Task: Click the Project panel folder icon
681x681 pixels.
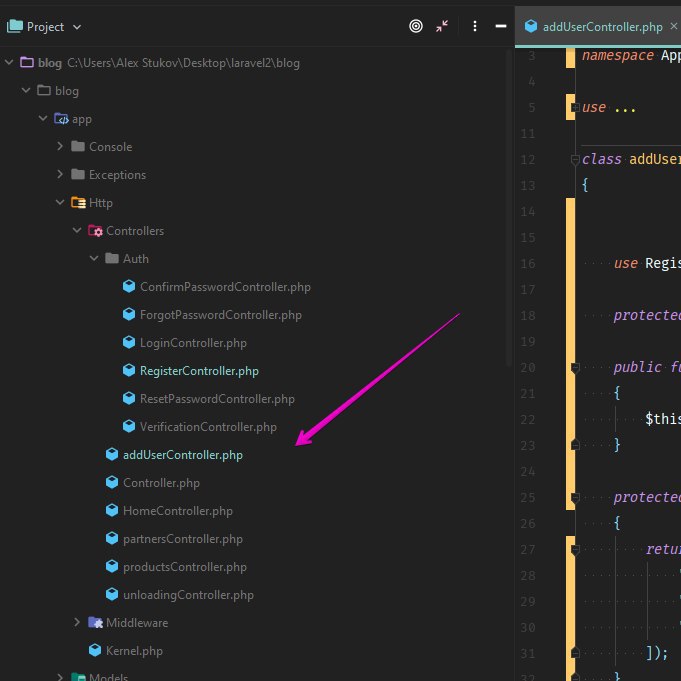Action: pos(15,26)
